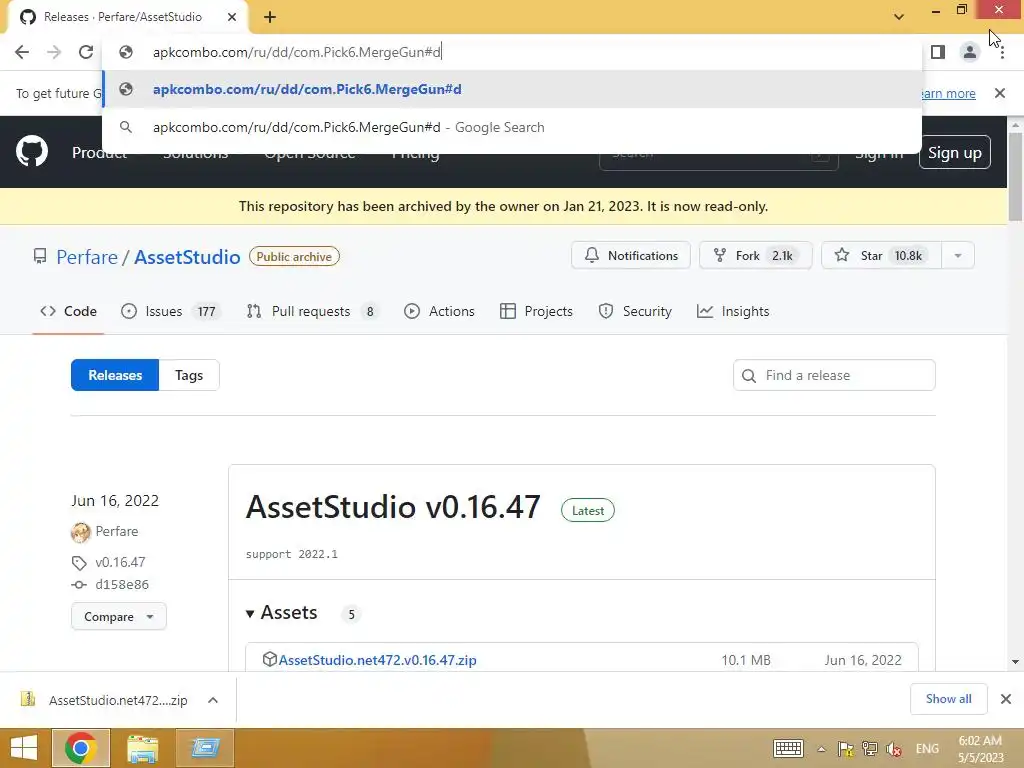Focus the Find a release field
1024x768 pixels.
coord(834,375)
